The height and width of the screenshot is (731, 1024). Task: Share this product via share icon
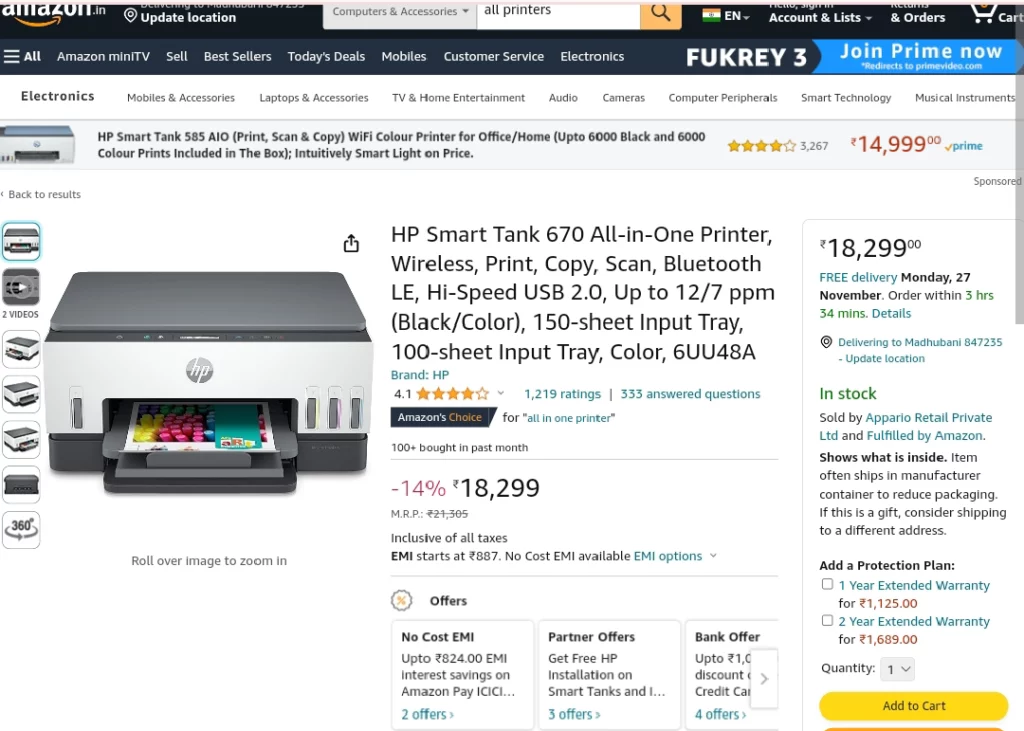click(351, 244)
